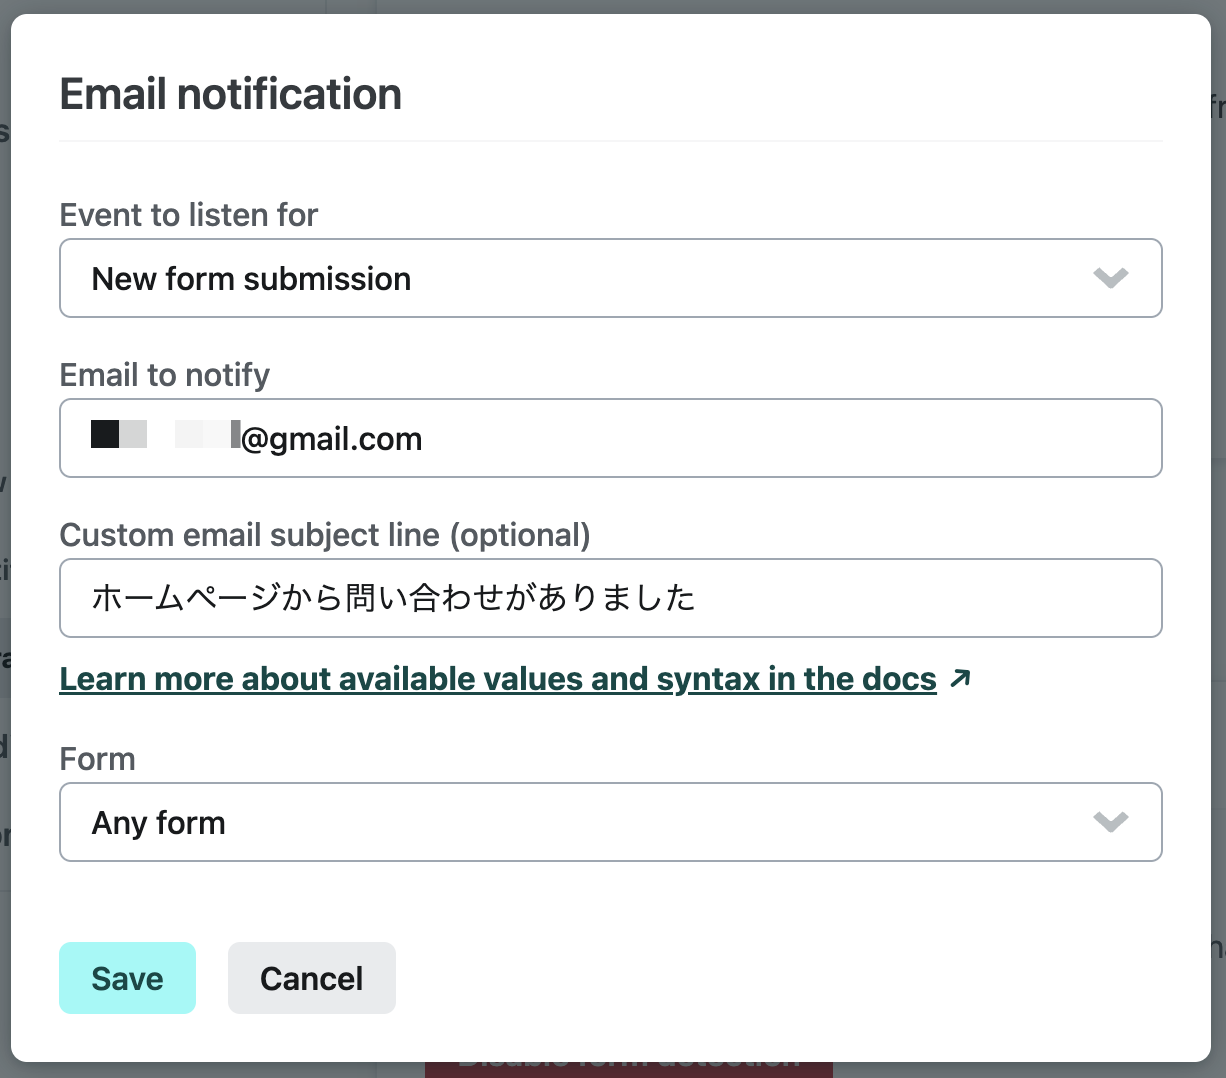Click the external-link arrow icon beside docs link
This screenshot has height=1078, width=1226.
coord(960,679)
